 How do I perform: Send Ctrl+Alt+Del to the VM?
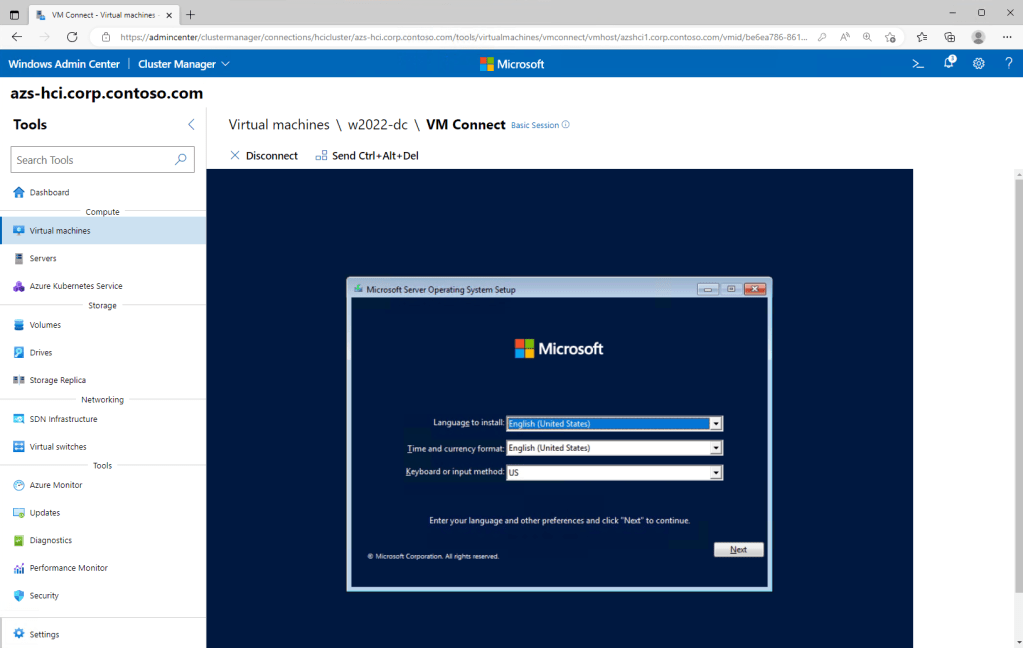point(367,156)
